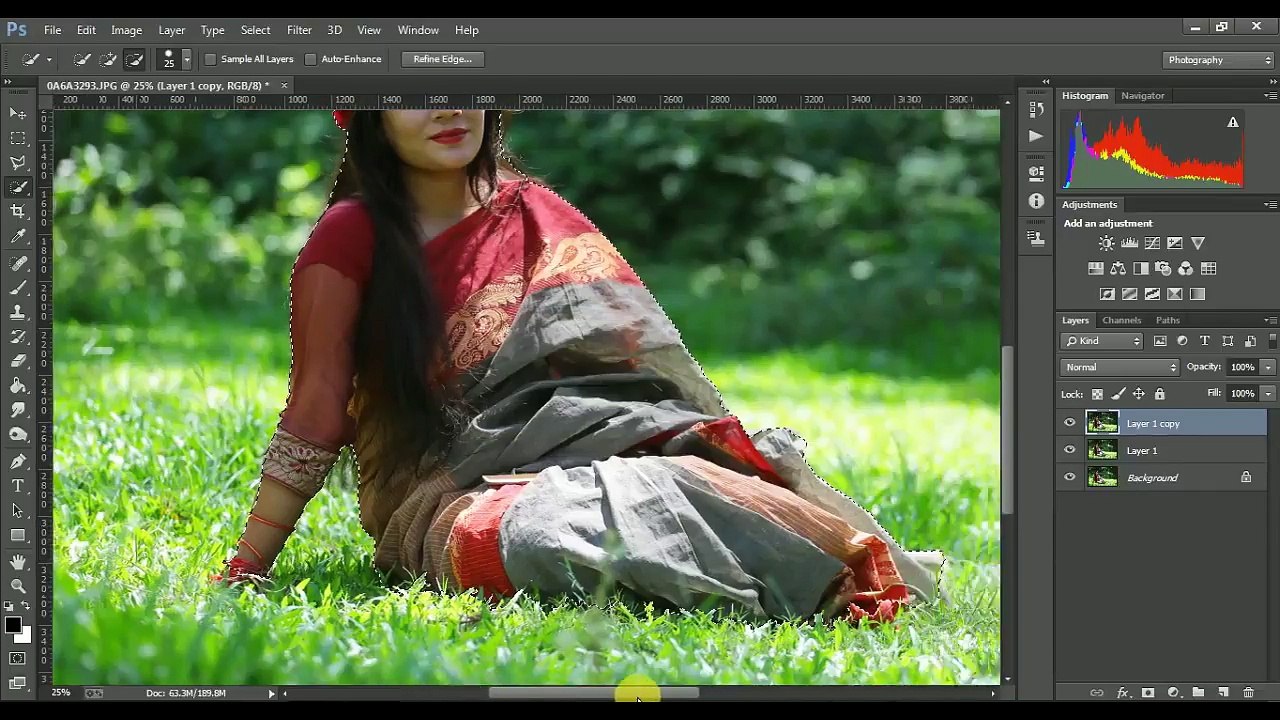Click the Refine Edge button
Screen dimensions: 1280x720
pos(442,59)
